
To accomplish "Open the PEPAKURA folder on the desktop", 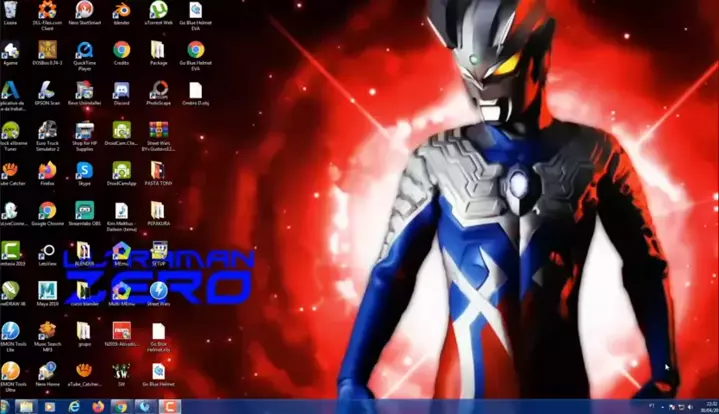I will coord(158,211).
